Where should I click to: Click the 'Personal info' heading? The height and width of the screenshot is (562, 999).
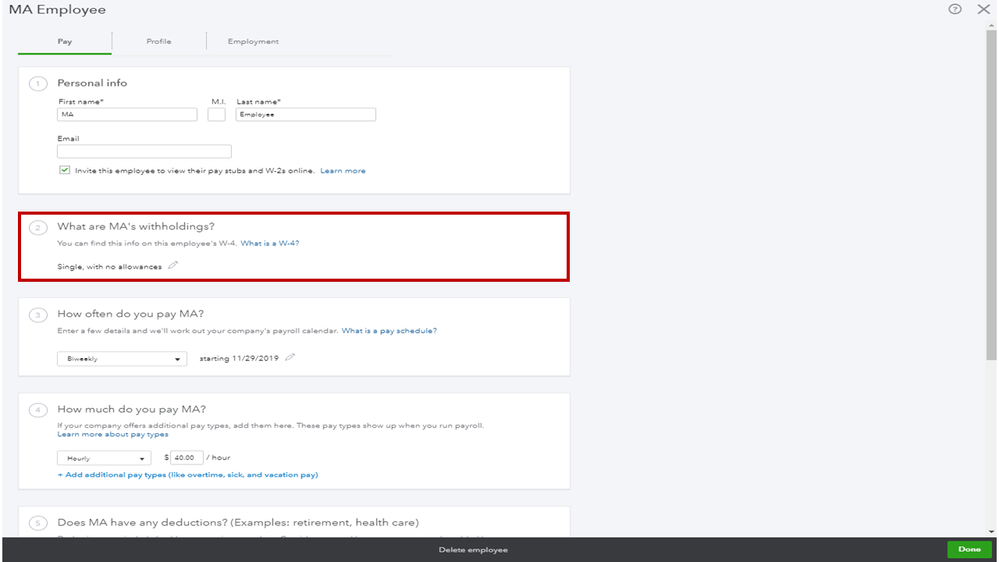pos(92,83)
